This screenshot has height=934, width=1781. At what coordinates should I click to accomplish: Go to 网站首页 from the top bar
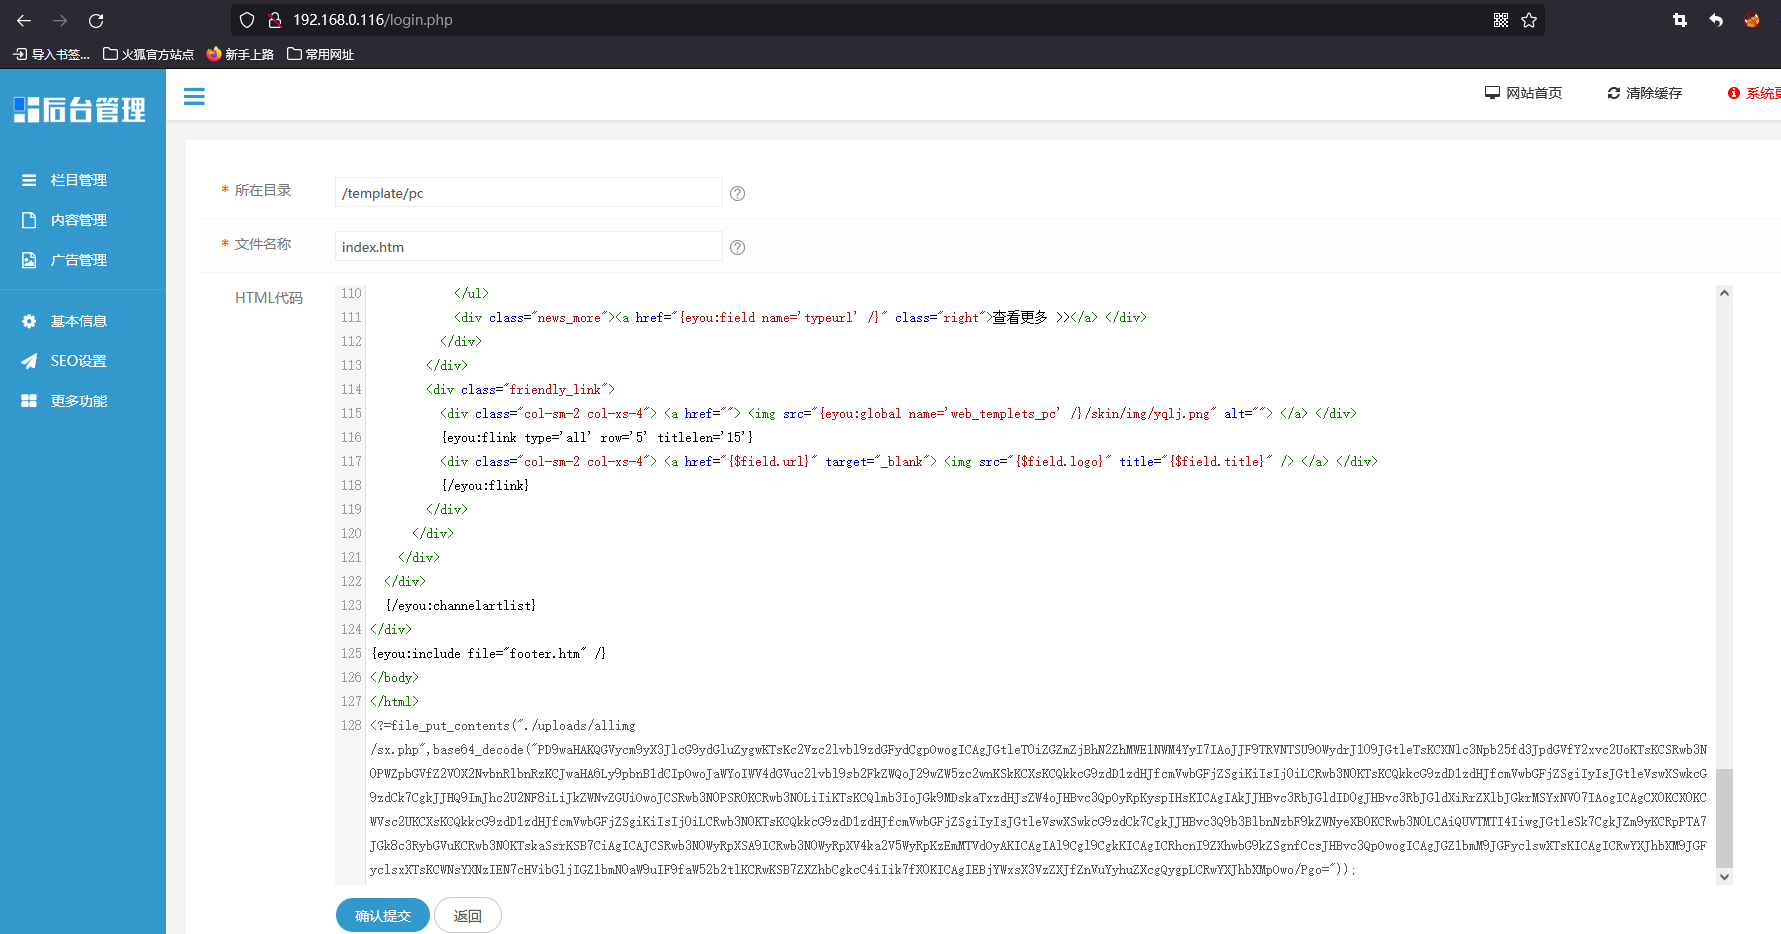1523,93
